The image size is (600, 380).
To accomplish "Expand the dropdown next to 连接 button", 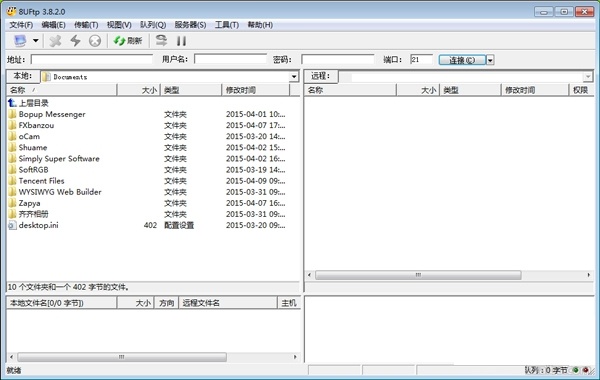I will pos(490,60).
